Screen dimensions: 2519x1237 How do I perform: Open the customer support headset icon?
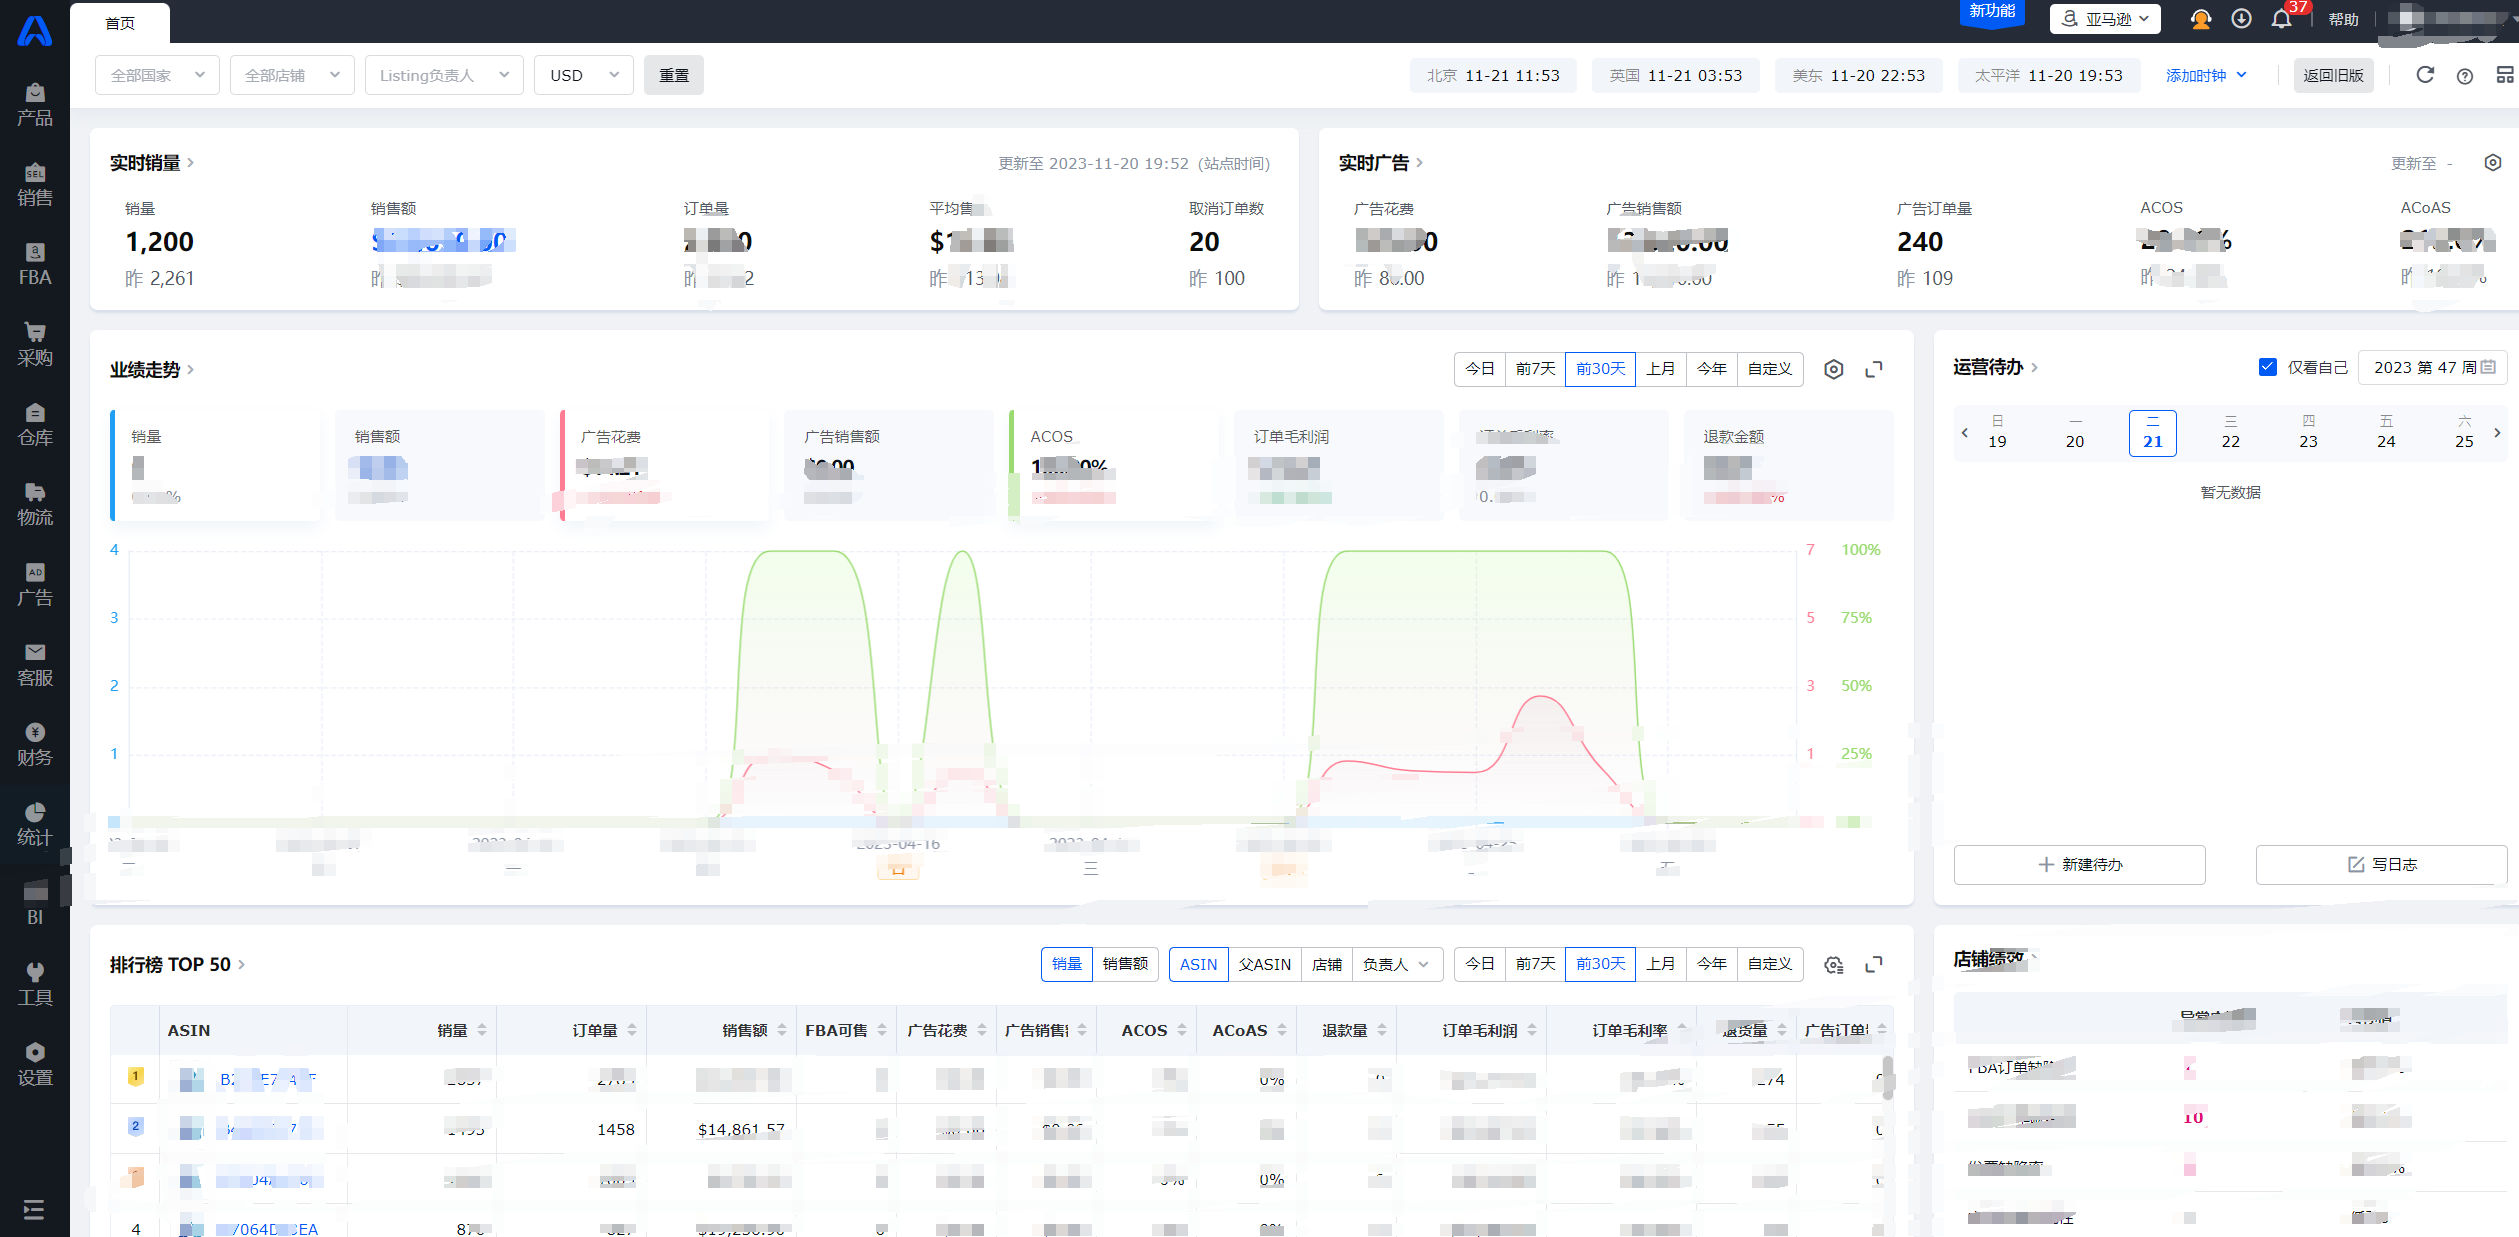[2200, 19]
